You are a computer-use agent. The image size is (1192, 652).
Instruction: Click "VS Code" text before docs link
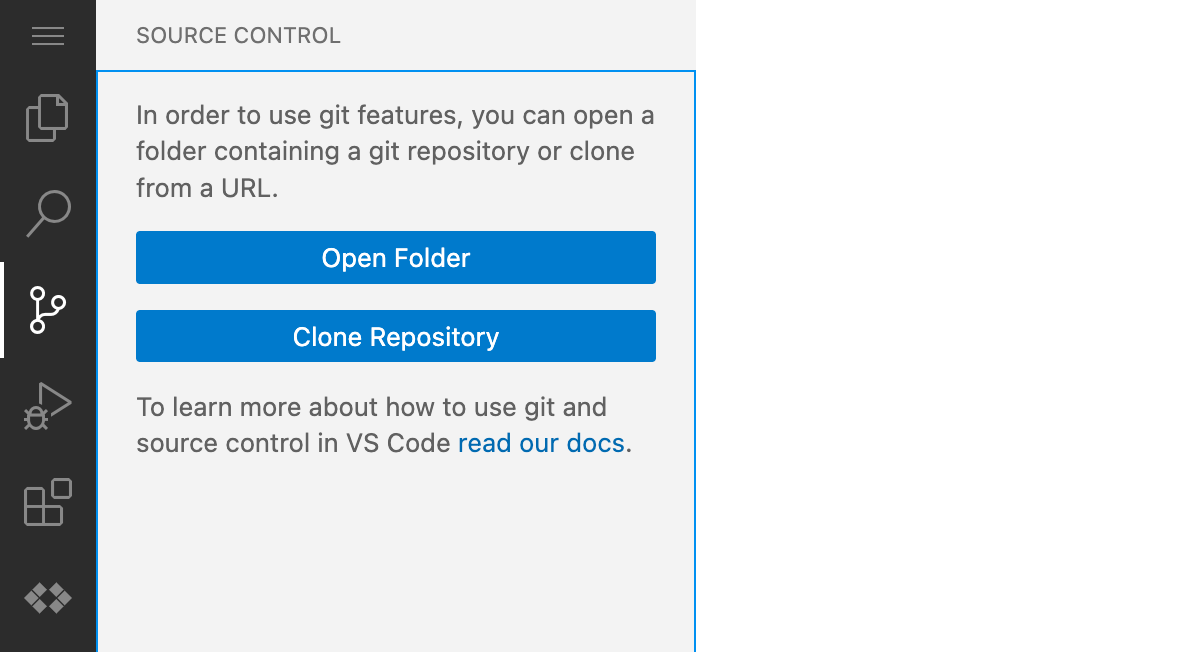point(398,443)
